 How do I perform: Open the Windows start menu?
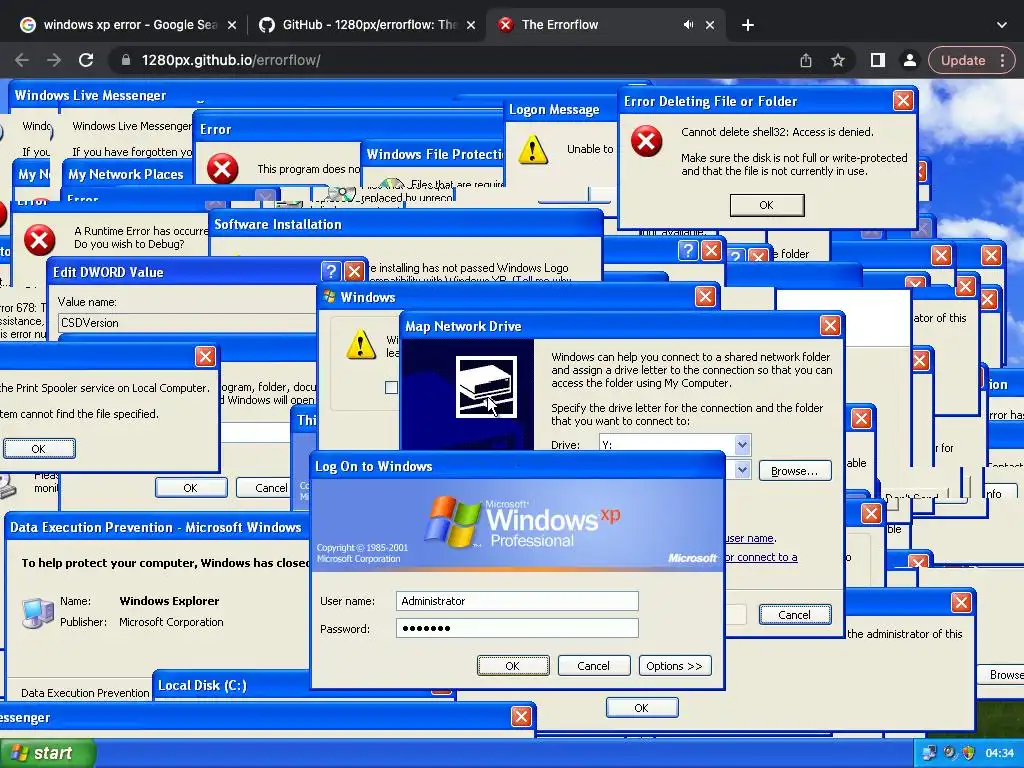click(47, 753)
